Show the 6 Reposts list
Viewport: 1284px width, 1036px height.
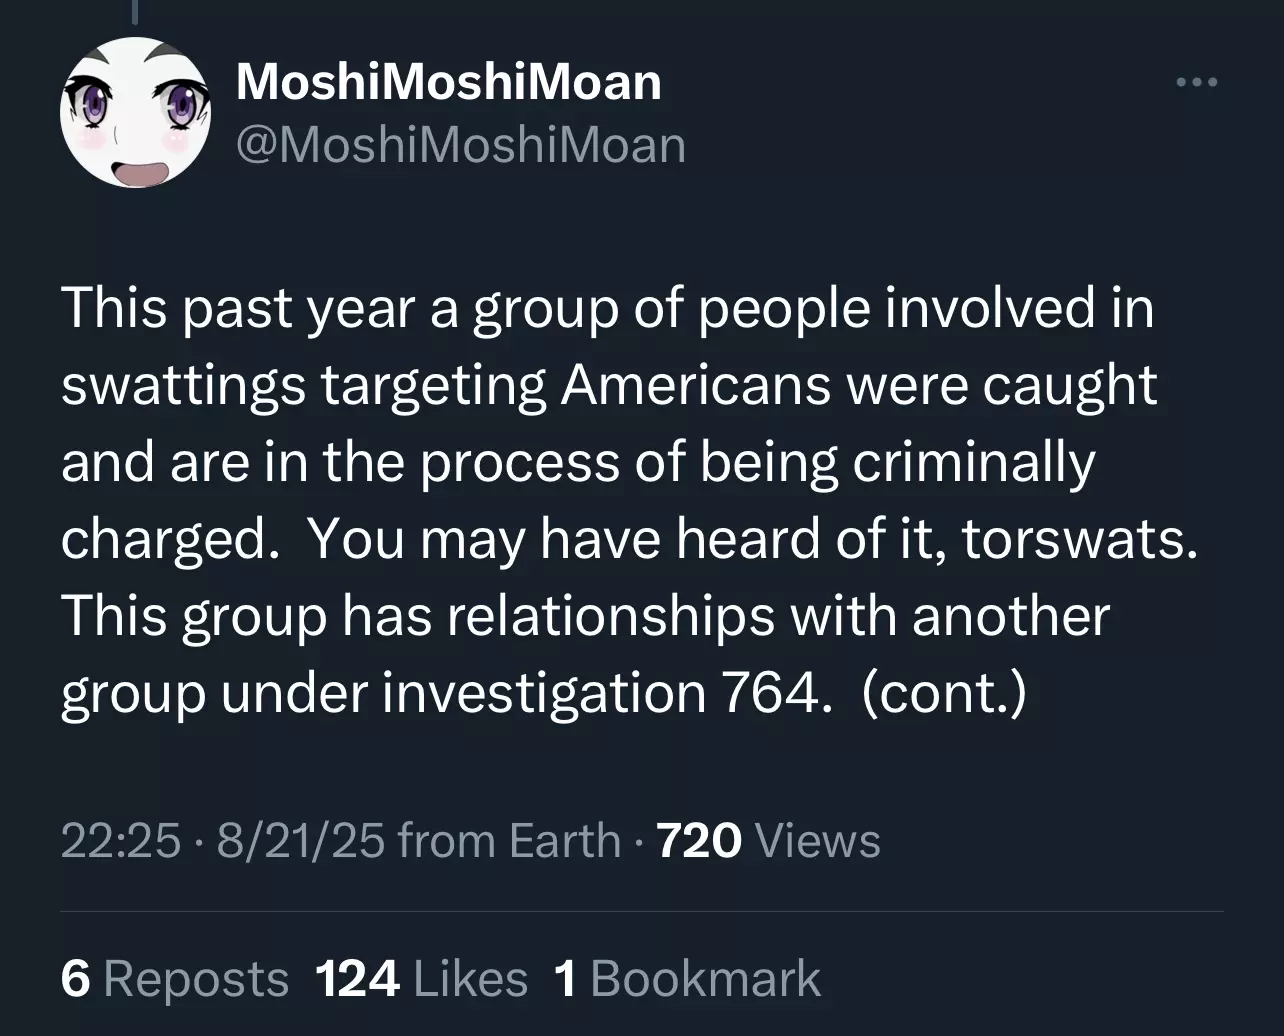(175, 978)
